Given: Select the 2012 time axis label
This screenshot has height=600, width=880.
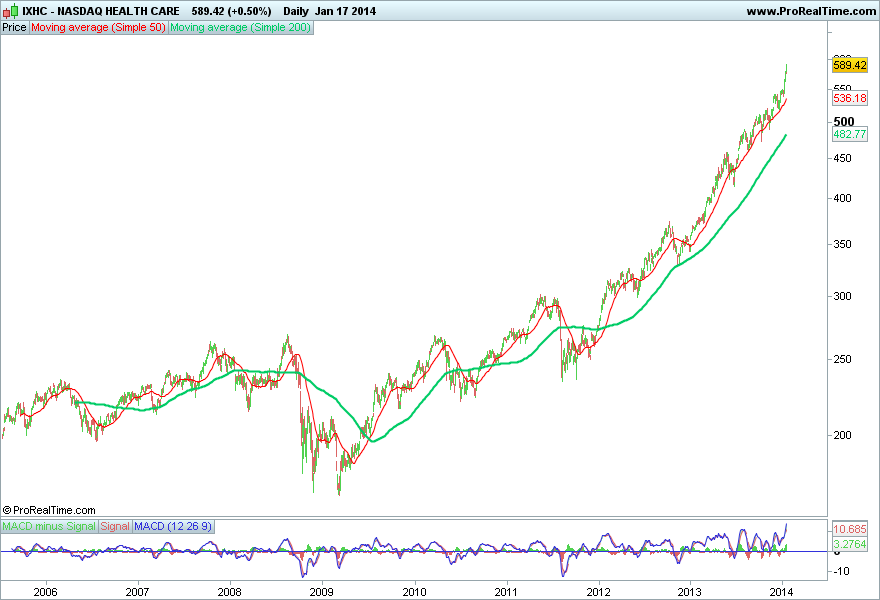Looking at the screenshot, I should point(598,592).
